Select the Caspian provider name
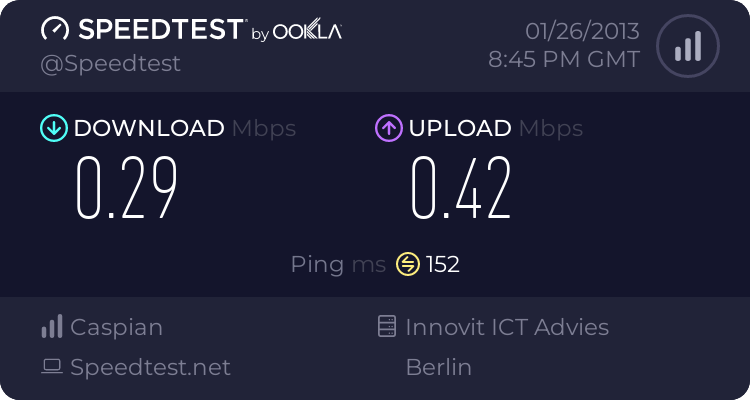Image resolution: width=750 pixels, height=400 pixels. coord(116,327)
